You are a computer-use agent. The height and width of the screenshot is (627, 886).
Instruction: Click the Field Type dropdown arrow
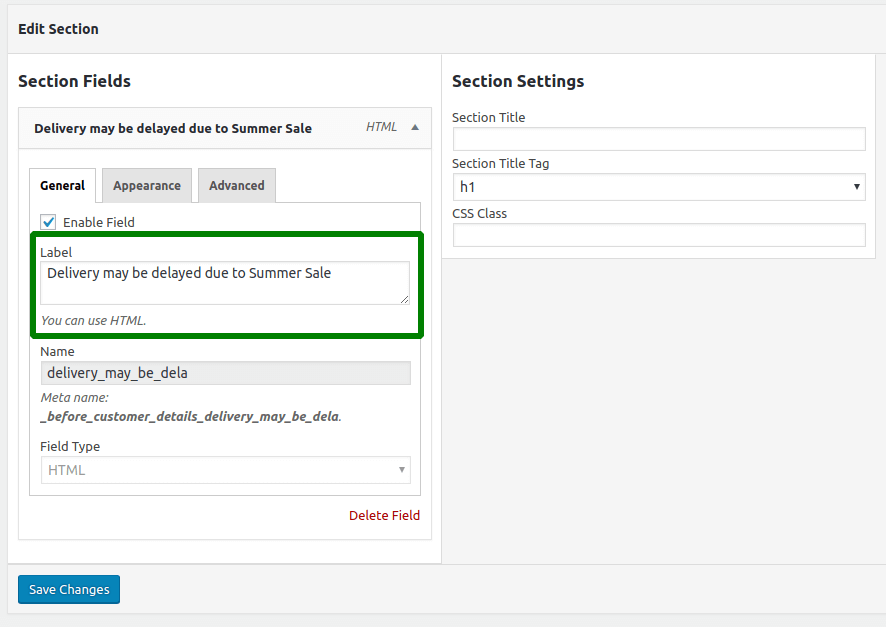pos(402,470)
